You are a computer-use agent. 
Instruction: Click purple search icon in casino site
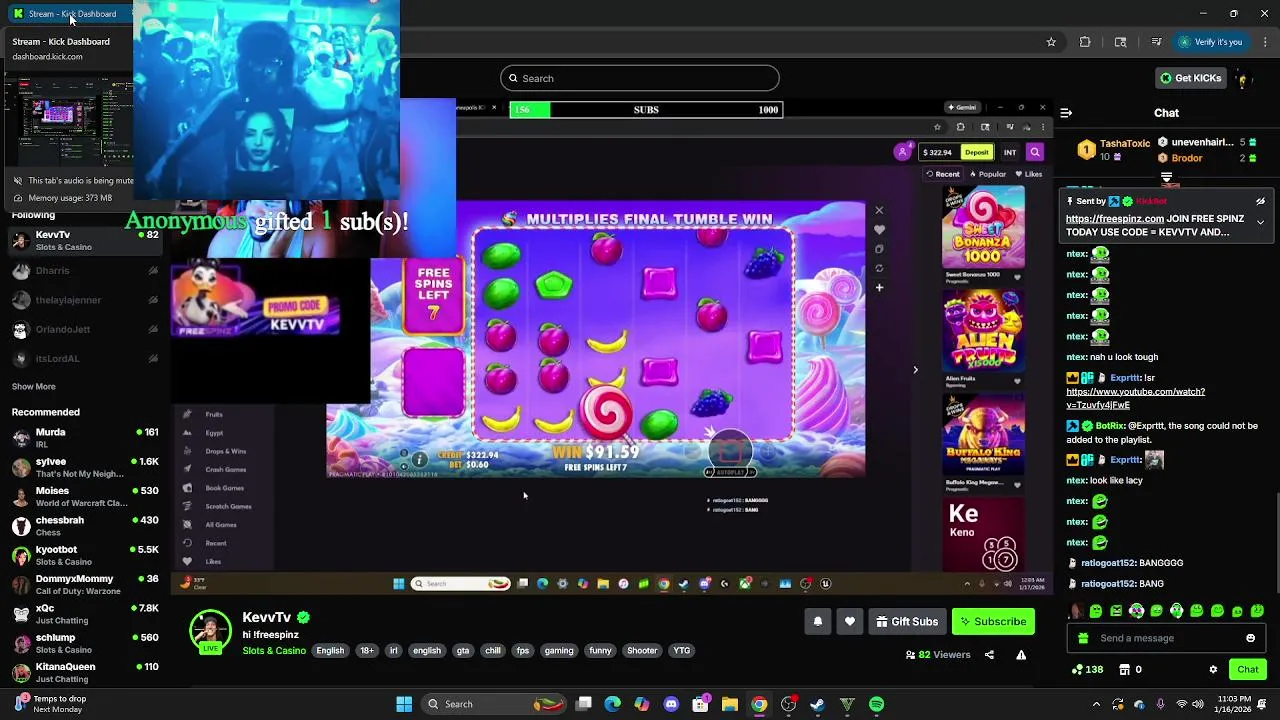tap(1035, 152)
